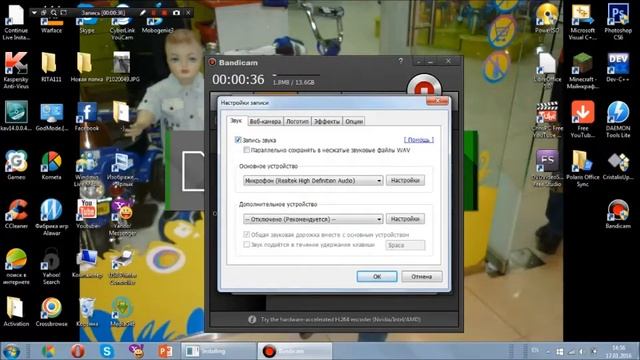Viewport: 640px width, 360px height.
Task: Click the Skype icon in taskbar
Action: pyautogui.click(x=107, y=351)
